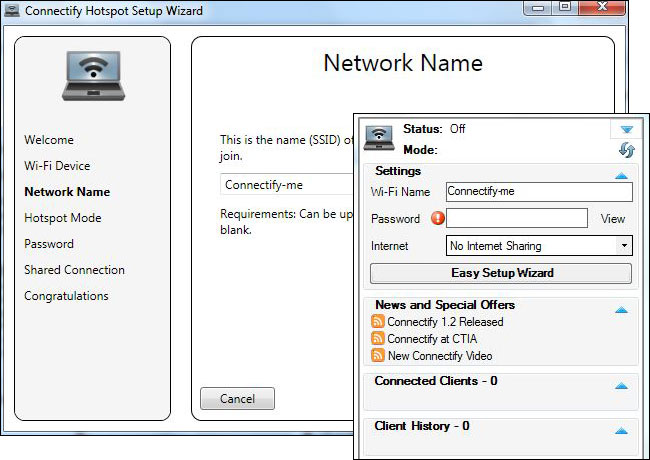Click the red password warning icon

point(436,218)
